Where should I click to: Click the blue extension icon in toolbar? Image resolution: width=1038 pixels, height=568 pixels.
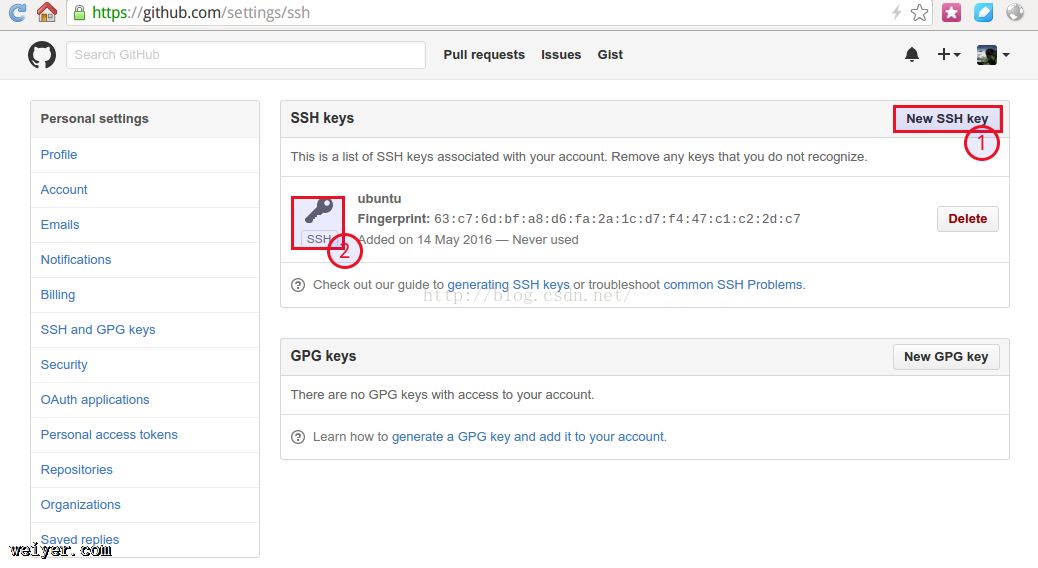click(983, 13)
